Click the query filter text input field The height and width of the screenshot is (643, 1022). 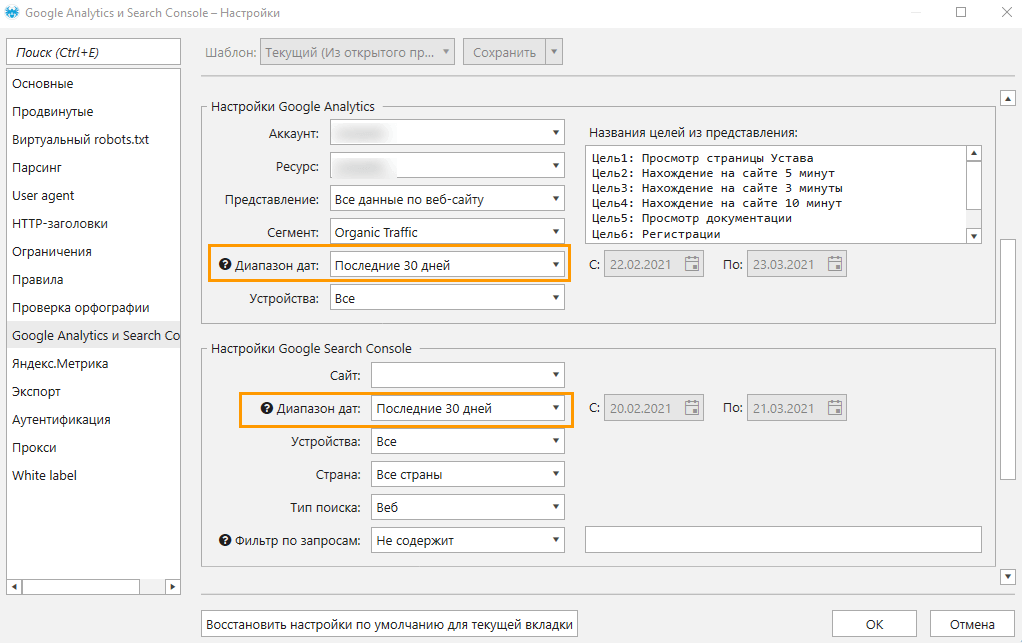783,539
